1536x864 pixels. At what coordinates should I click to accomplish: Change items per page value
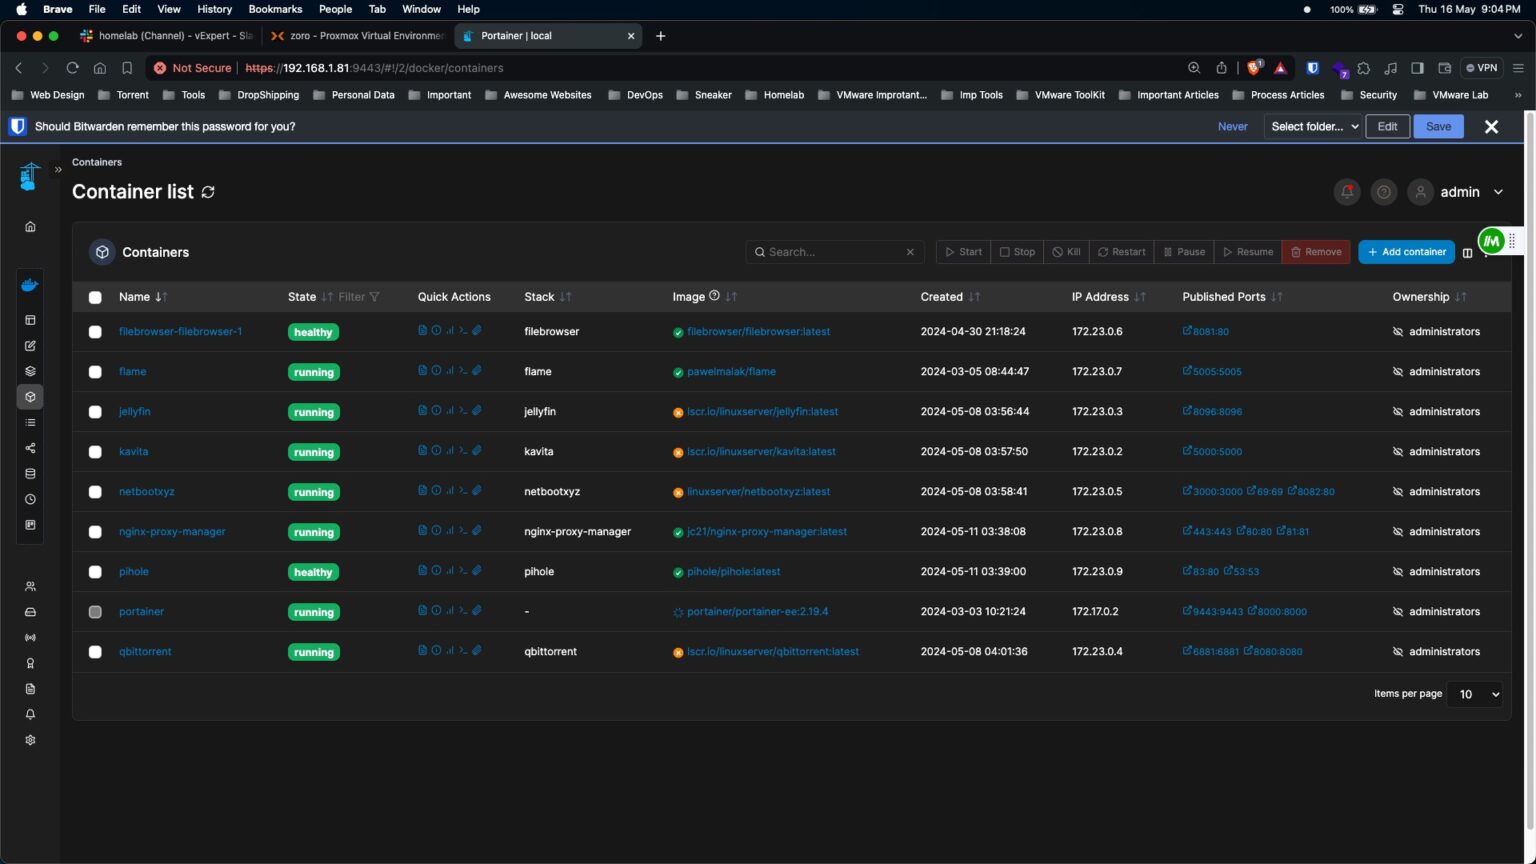click(x=1474, y=694)
